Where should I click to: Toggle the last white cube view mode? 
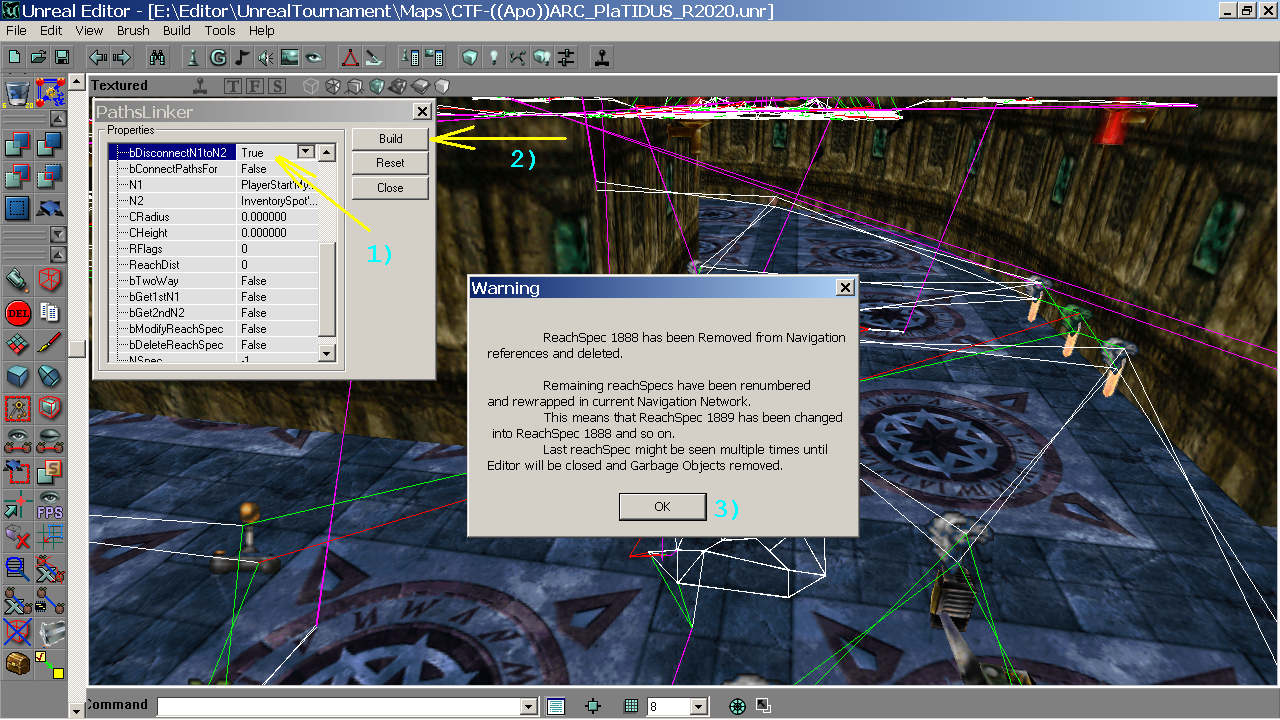tap(442, 86)
